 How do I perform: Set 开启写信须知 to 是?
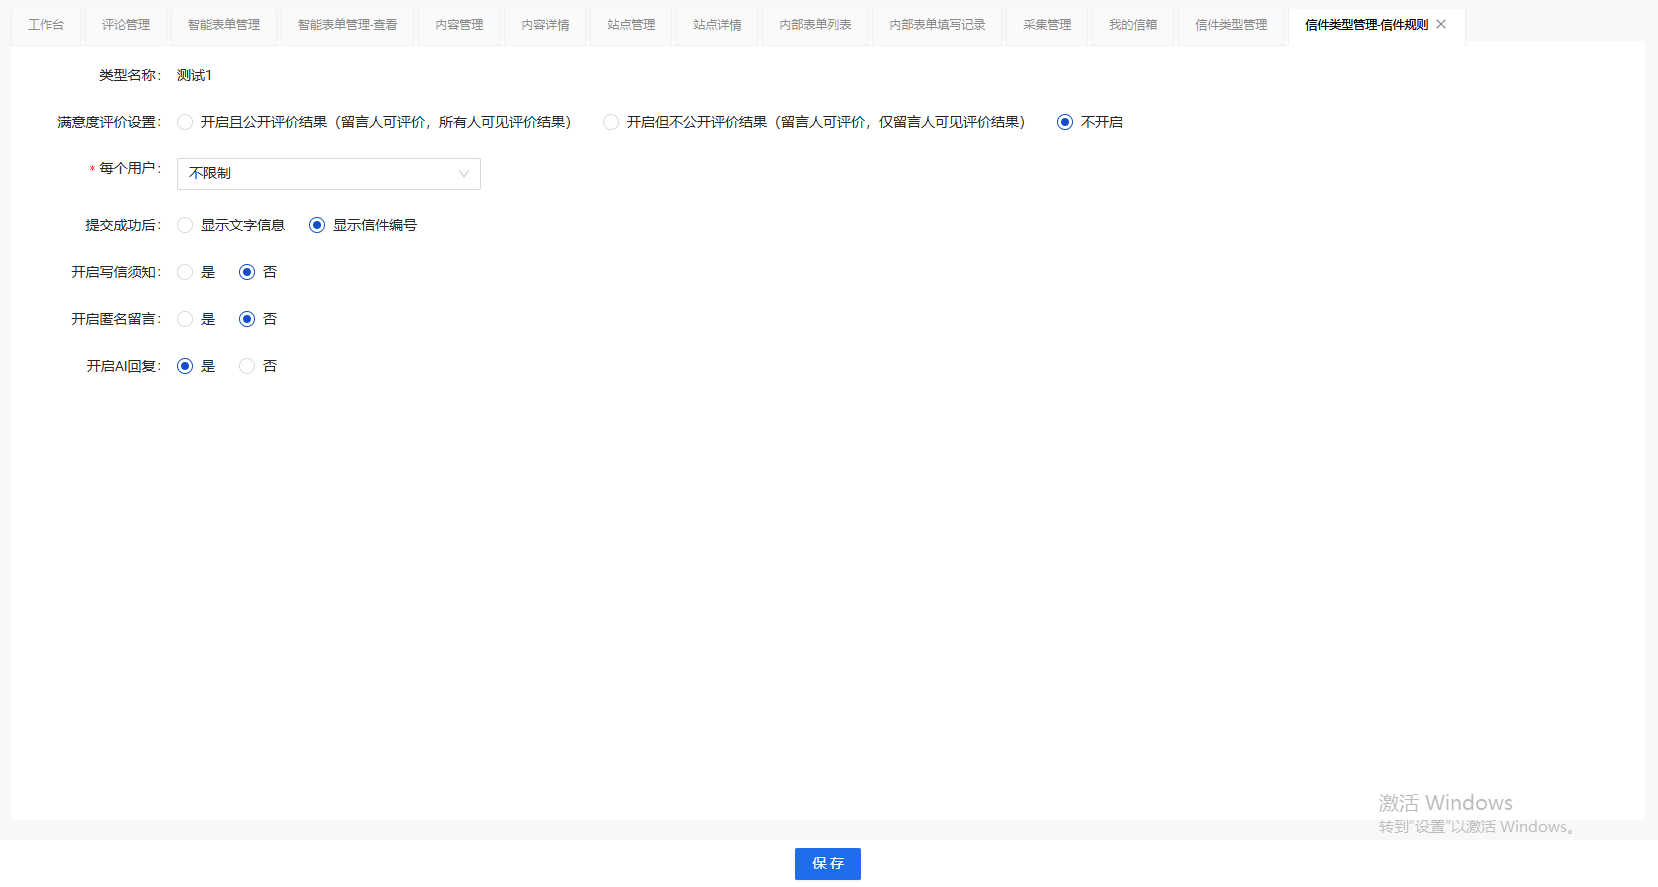(x=185, y=272)
